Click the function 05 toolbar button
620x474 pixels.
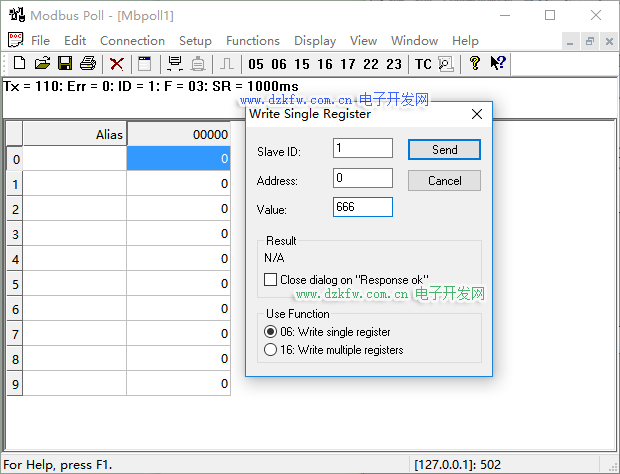256,64
